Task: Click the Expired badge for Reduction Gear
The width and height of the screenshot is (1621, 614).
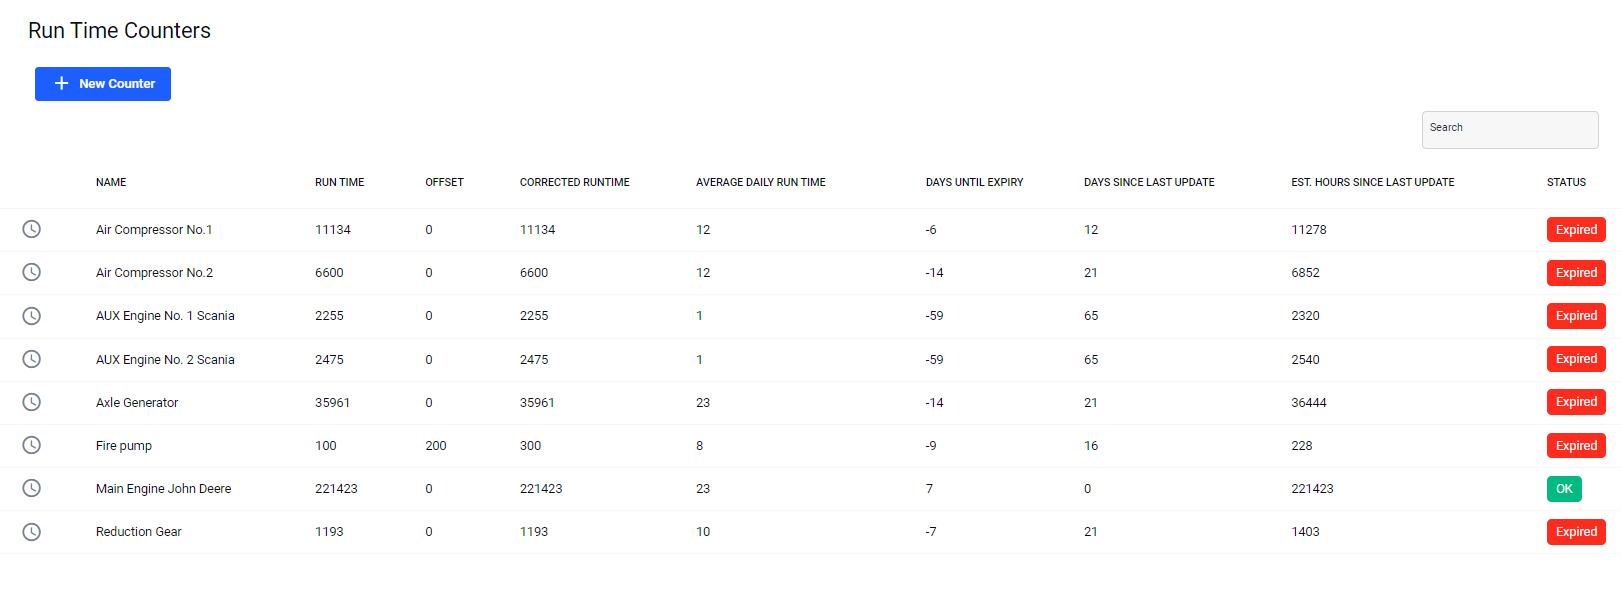Action: coord(1576,532)
